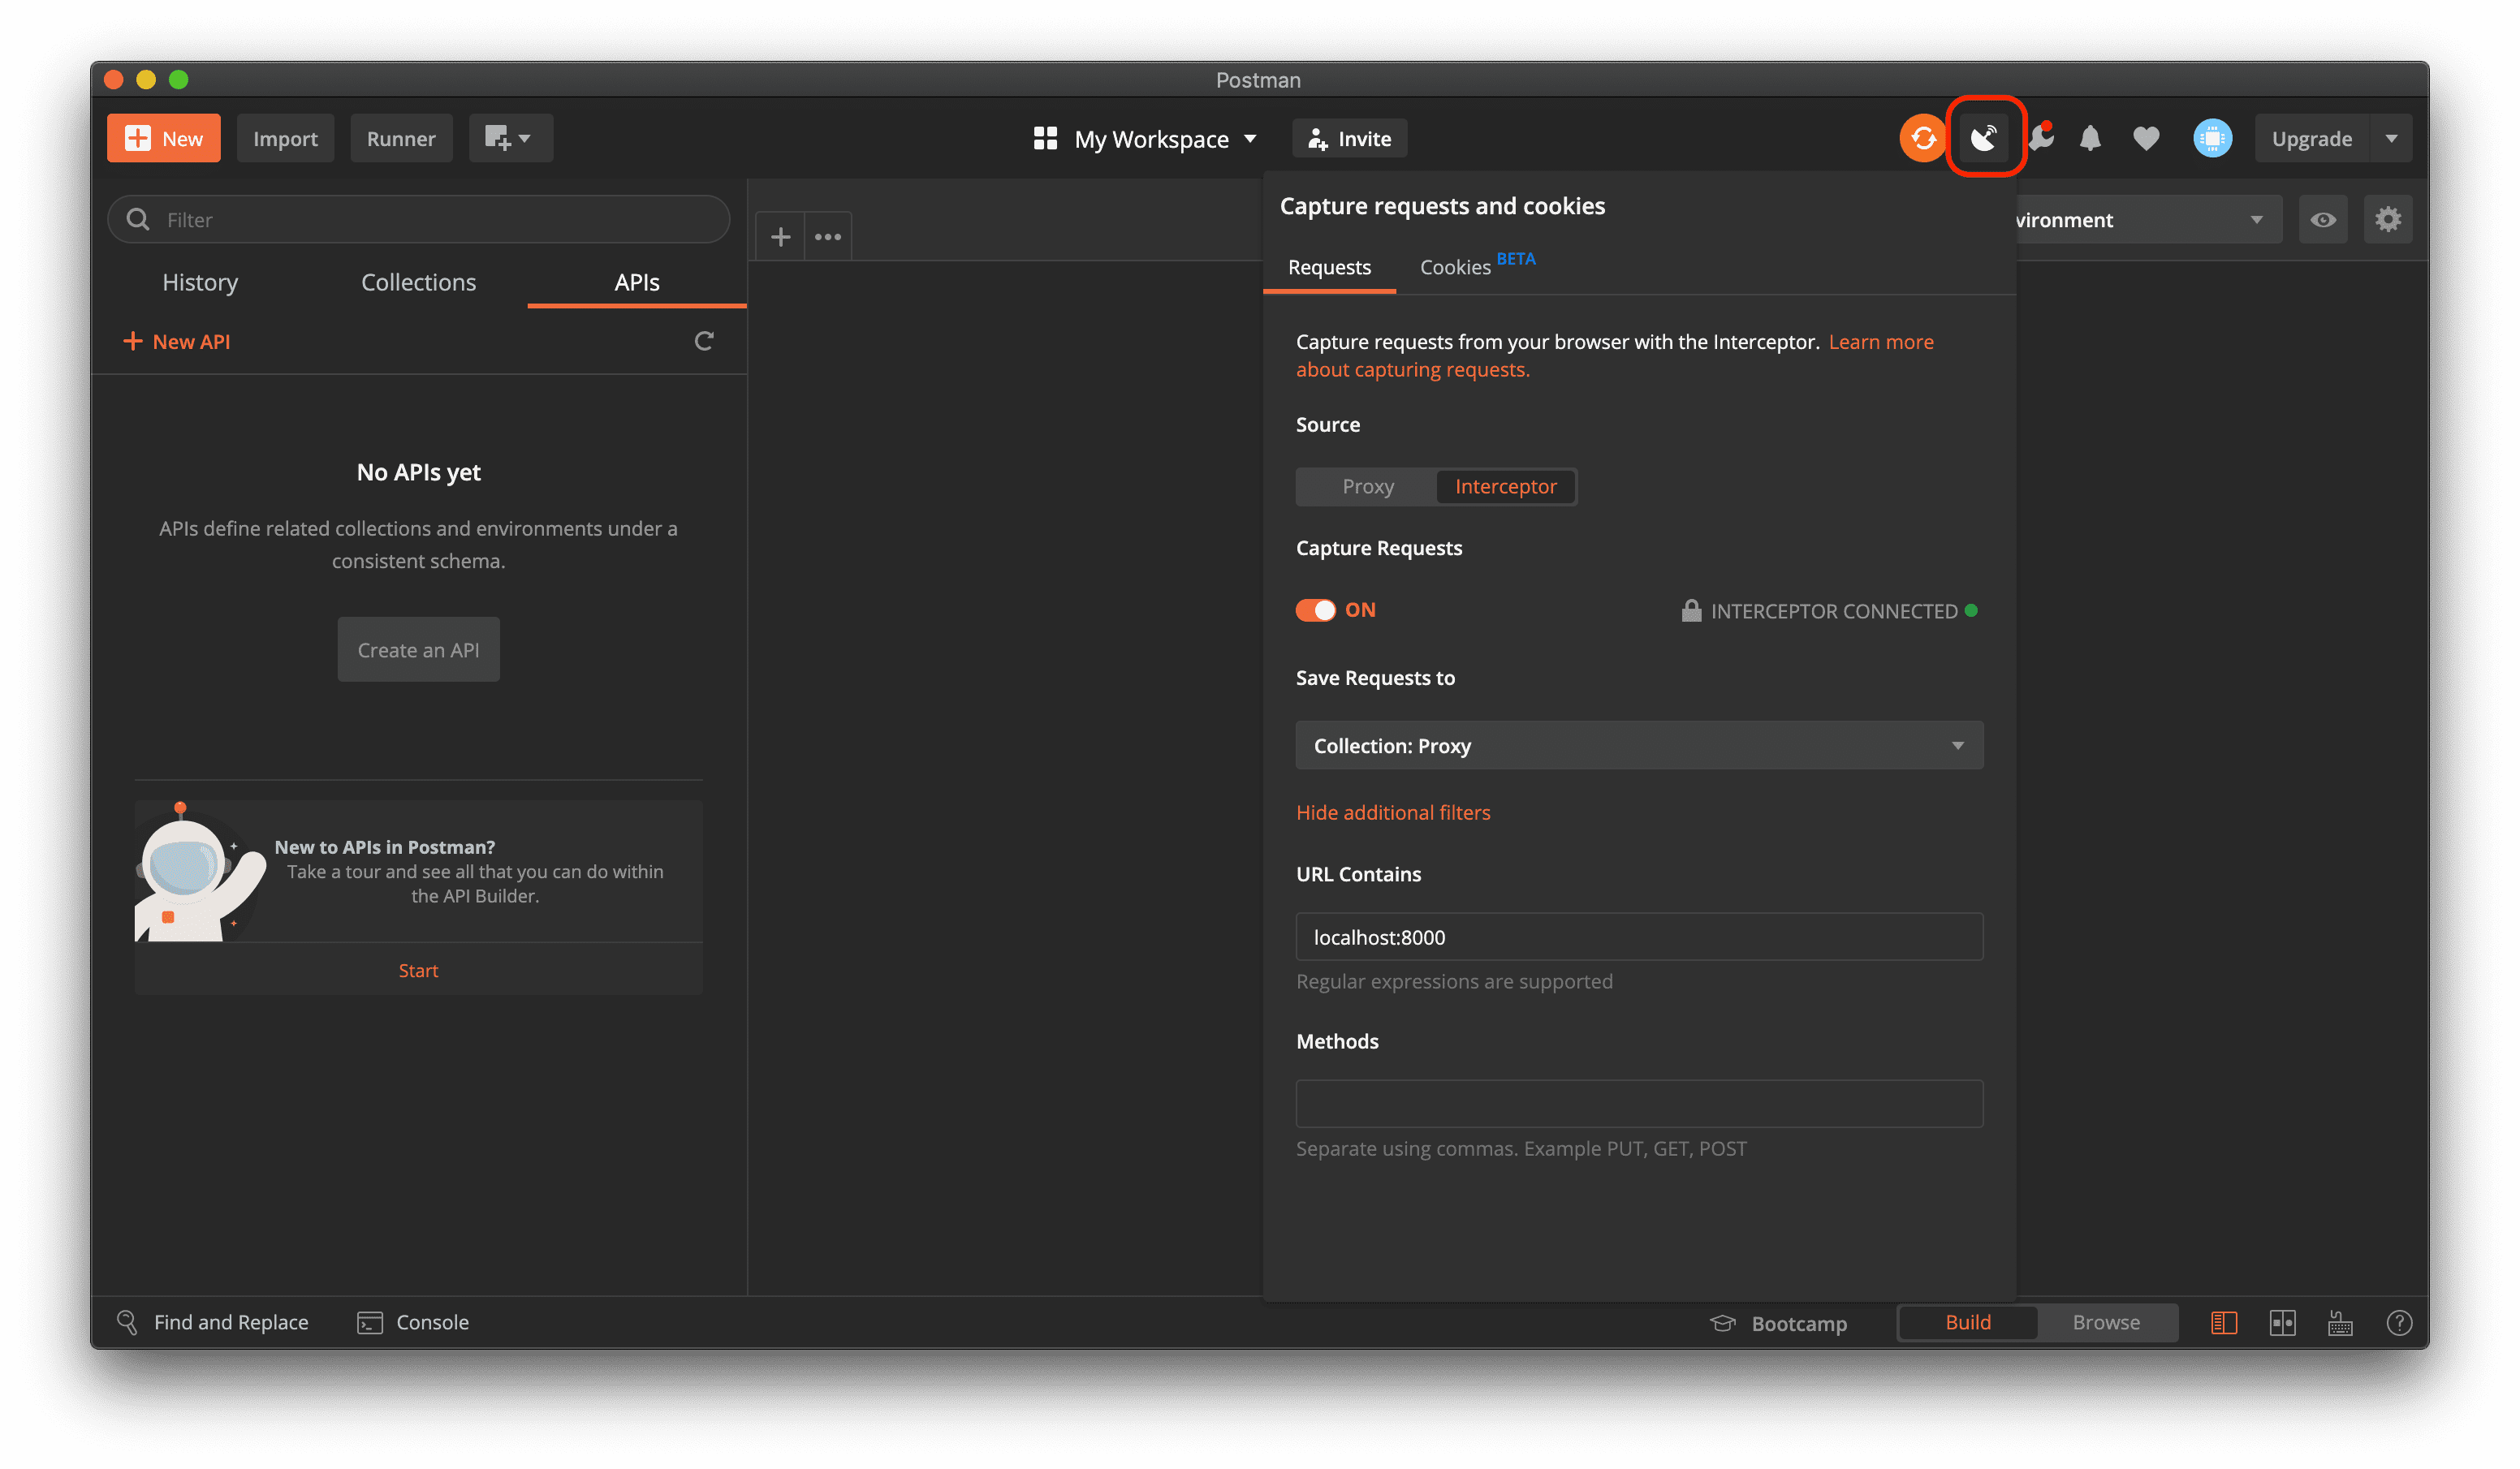Click the two-pane view icon
Viewport: 2520px width, 1469px height.
[x=2282, y=1322]
